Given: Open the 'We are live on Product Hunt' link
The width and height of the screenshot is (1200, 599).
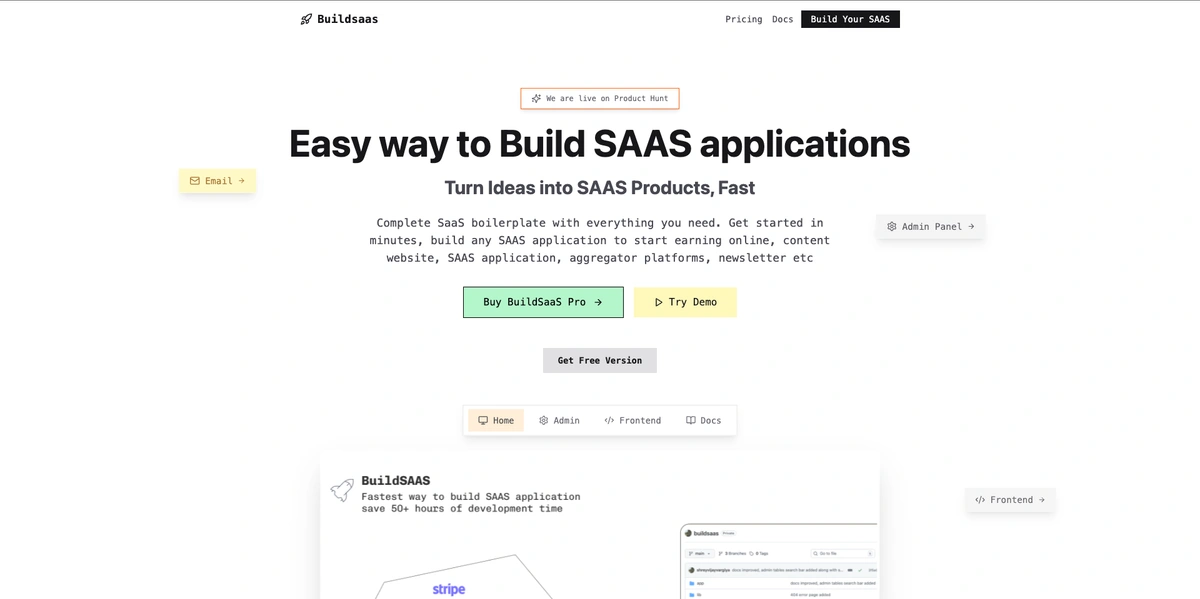Looking at the screenshot, I should pyautogui.click(x=599, y=98).
